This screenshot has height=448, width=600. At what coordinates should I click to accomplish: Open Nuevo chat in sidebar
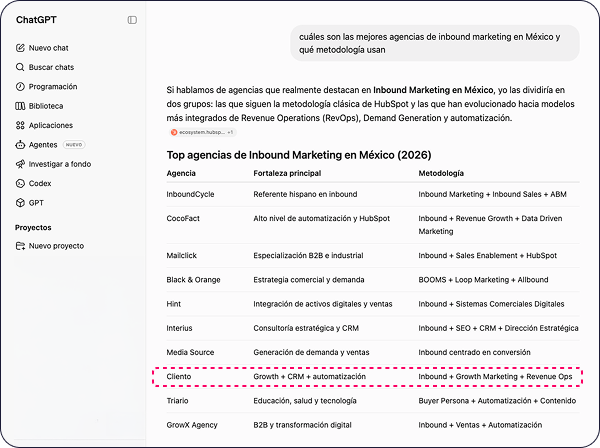tap(42, 48)
